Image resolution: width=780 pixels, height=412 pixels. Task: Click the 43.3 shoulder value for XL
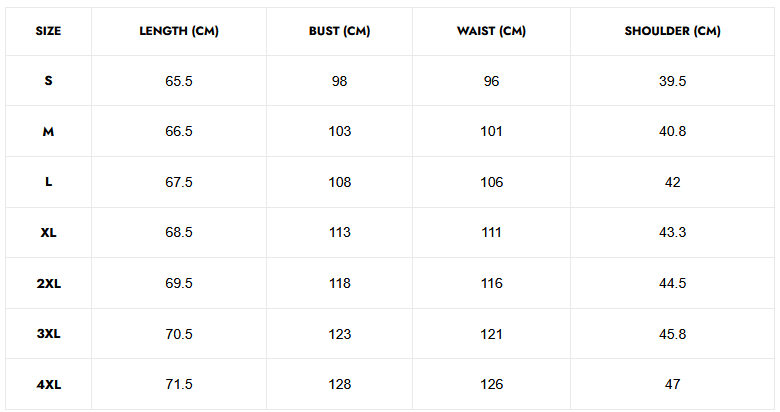pyautogui.click(x=672, y=233)
